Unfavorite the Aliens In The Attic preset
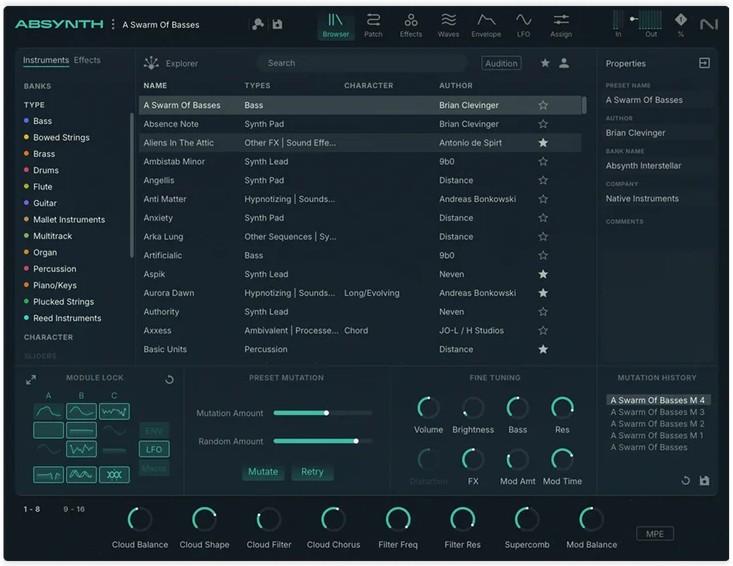This screenshot has width=733, height=566. pyautogui.click(x=543, y=143)
